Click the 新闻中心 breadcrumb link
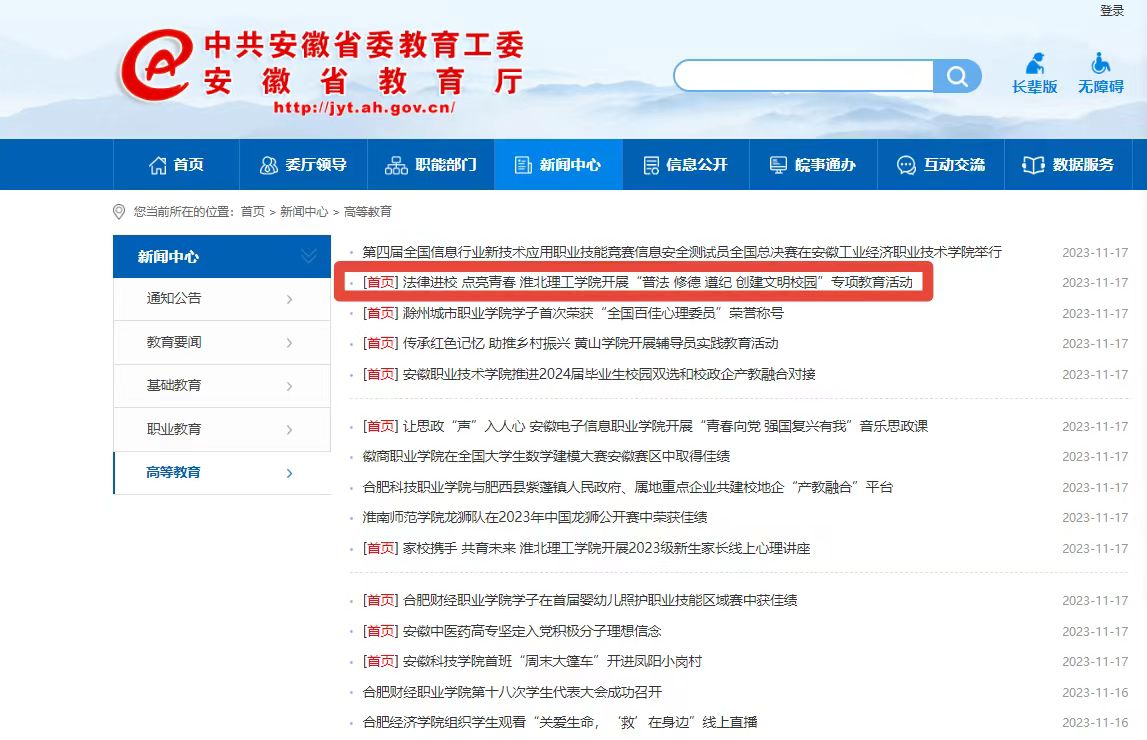The width and height of the screenshot is (1147, 740). point(304,212)
